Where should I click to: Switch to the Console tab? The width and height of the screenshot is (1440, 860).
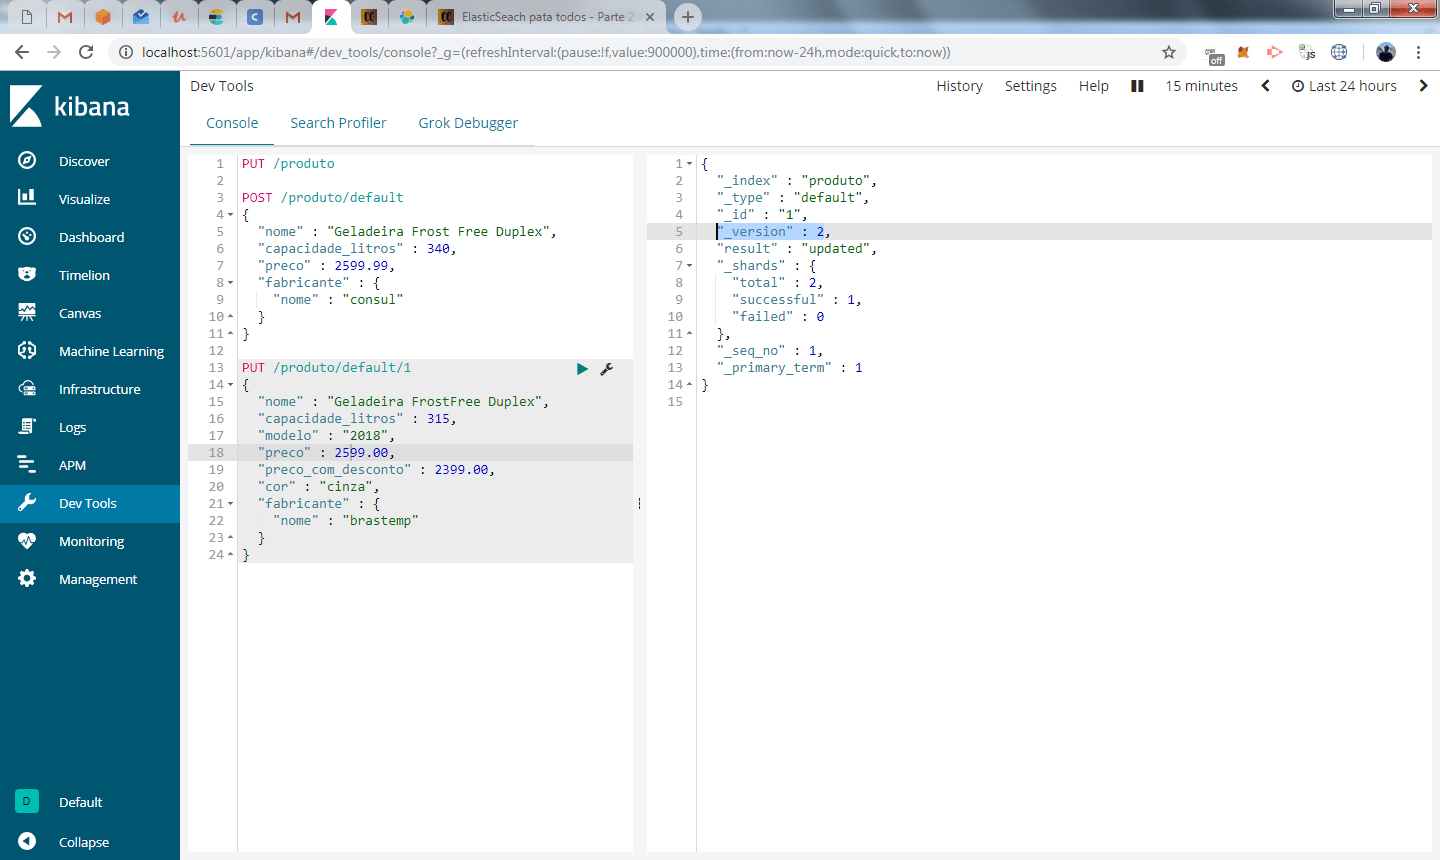point(232,123)
